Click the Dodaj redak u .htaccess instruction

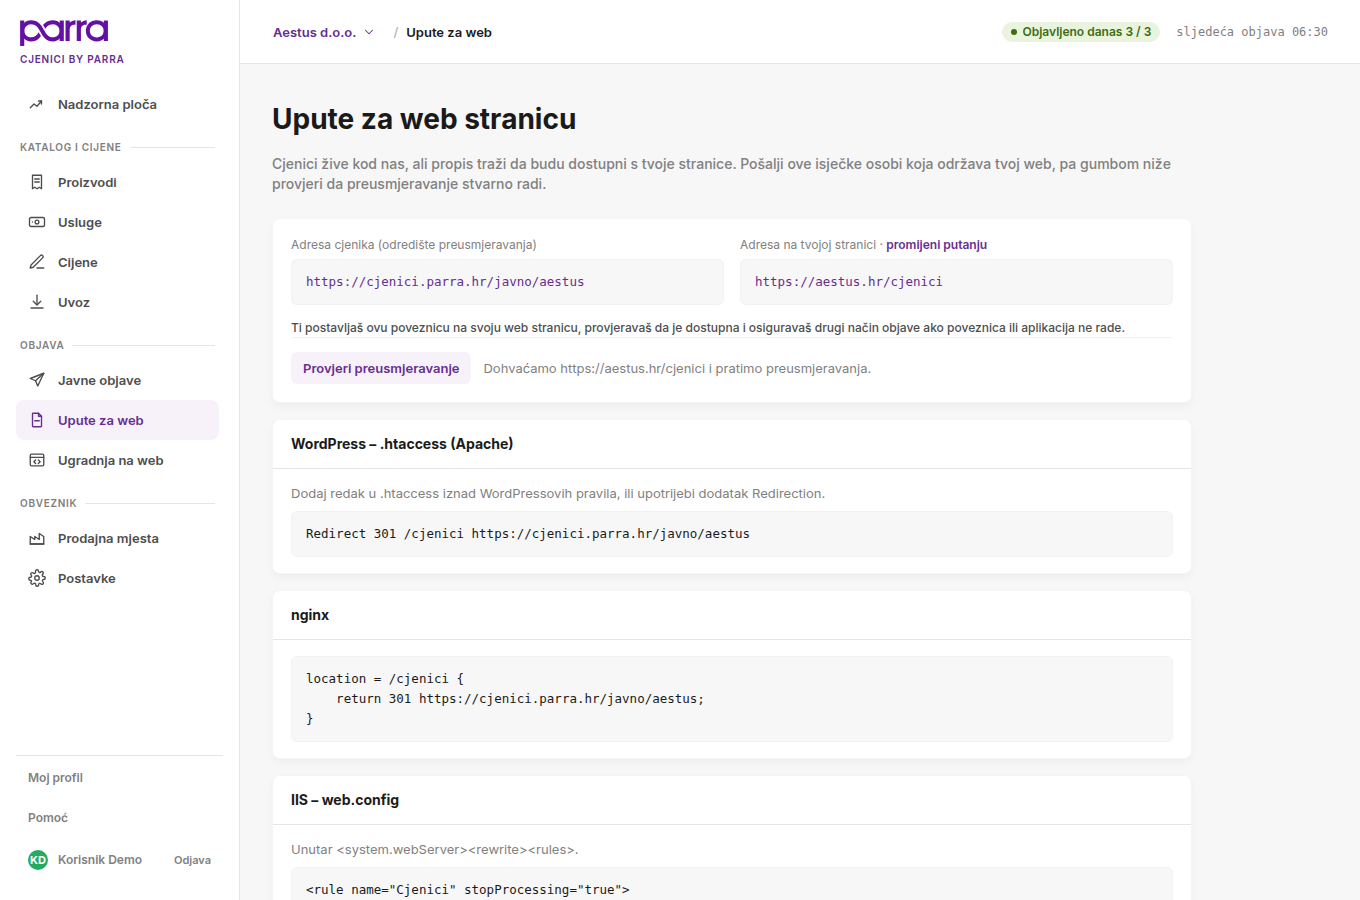pos(558,494)
